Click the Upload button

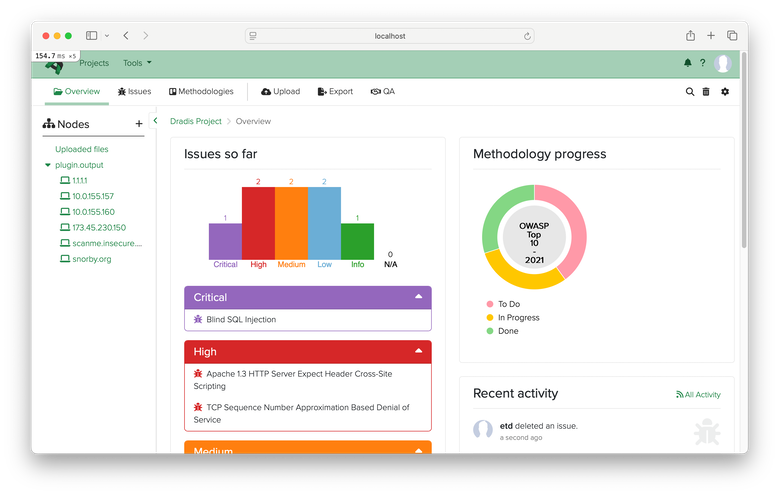pos(281,92)
